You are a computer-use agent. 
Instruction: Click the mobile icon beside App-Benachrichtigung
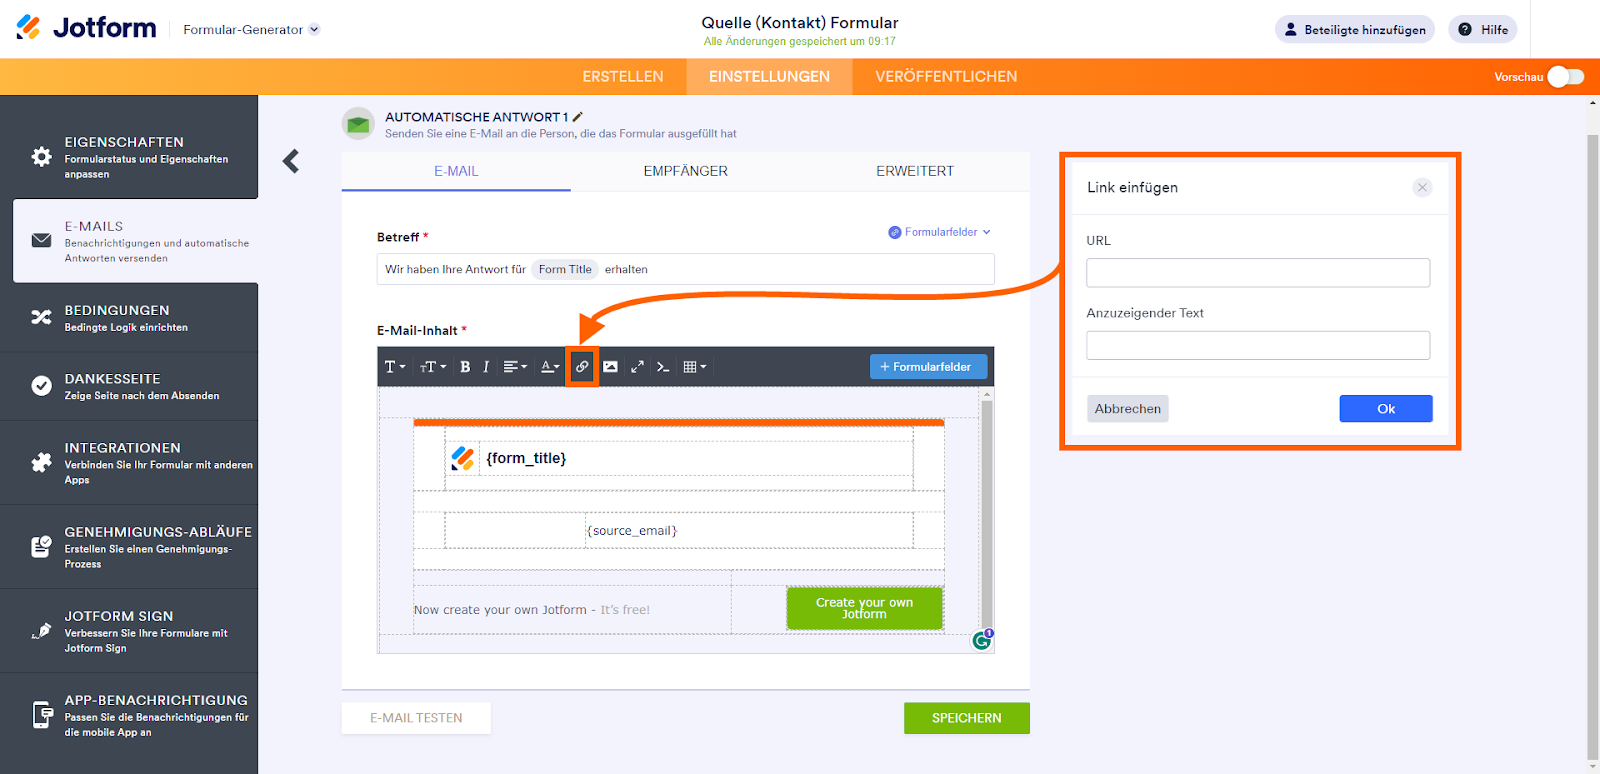coord(43,715)
